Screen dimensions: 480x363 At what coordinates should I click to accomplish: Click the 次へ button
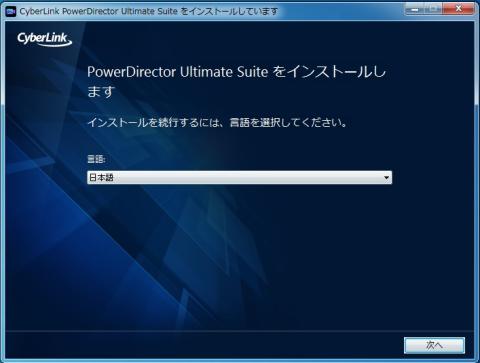[x=434, y=345]
